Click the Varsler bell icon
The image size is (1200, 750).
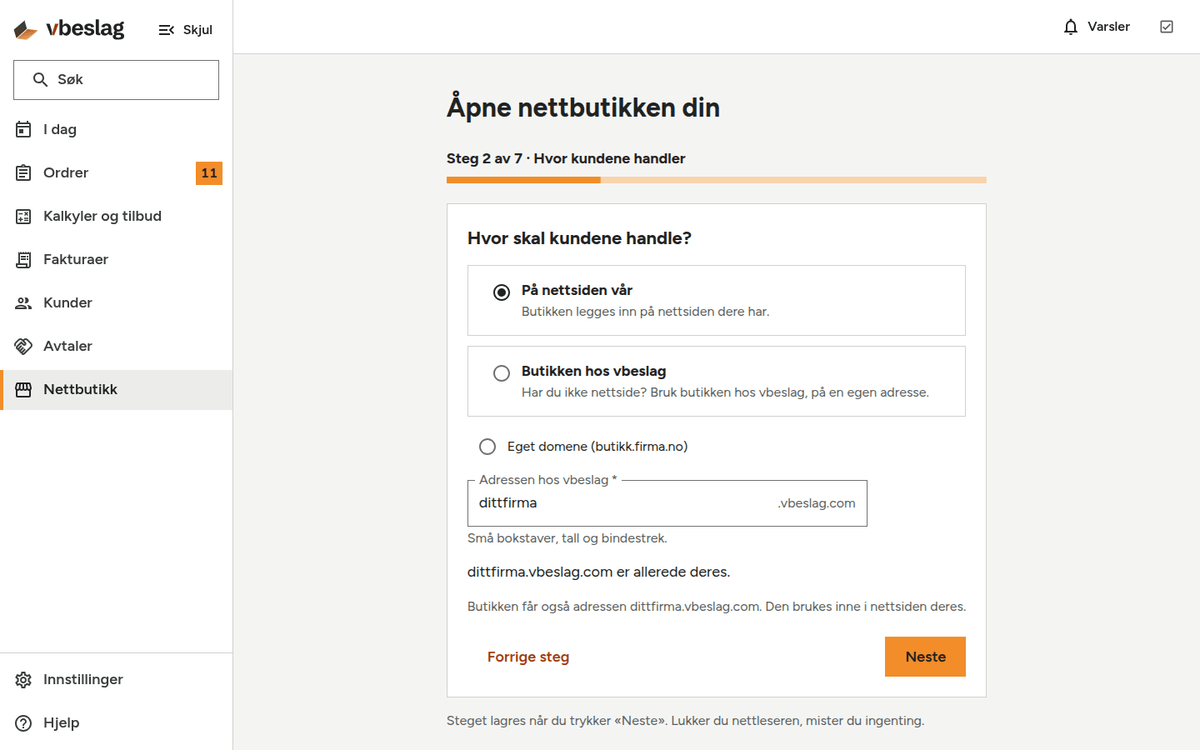(1071, 27)
